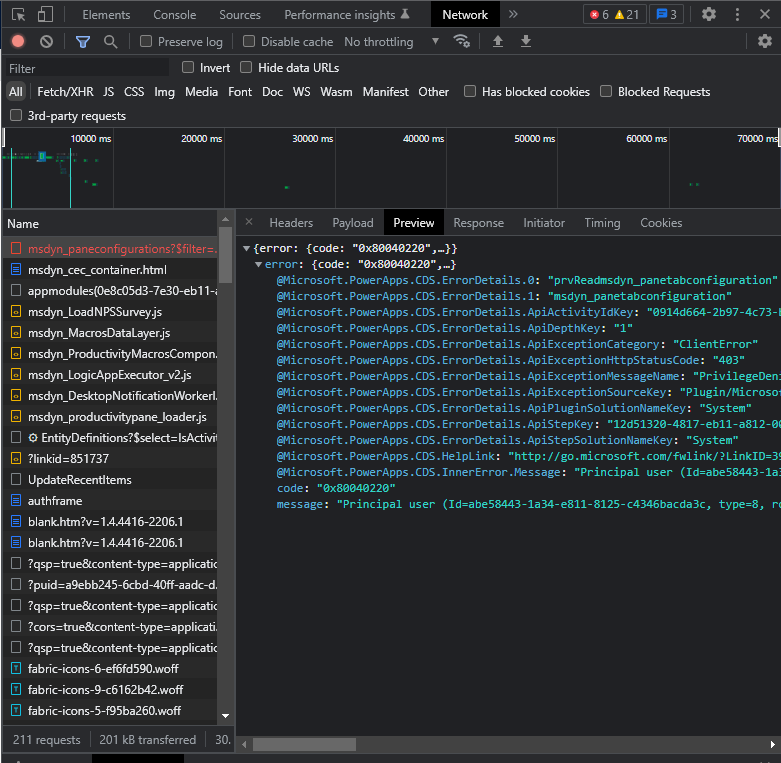Stop recording network log
This screenshot has height=763, width=781.
point(18,41)
